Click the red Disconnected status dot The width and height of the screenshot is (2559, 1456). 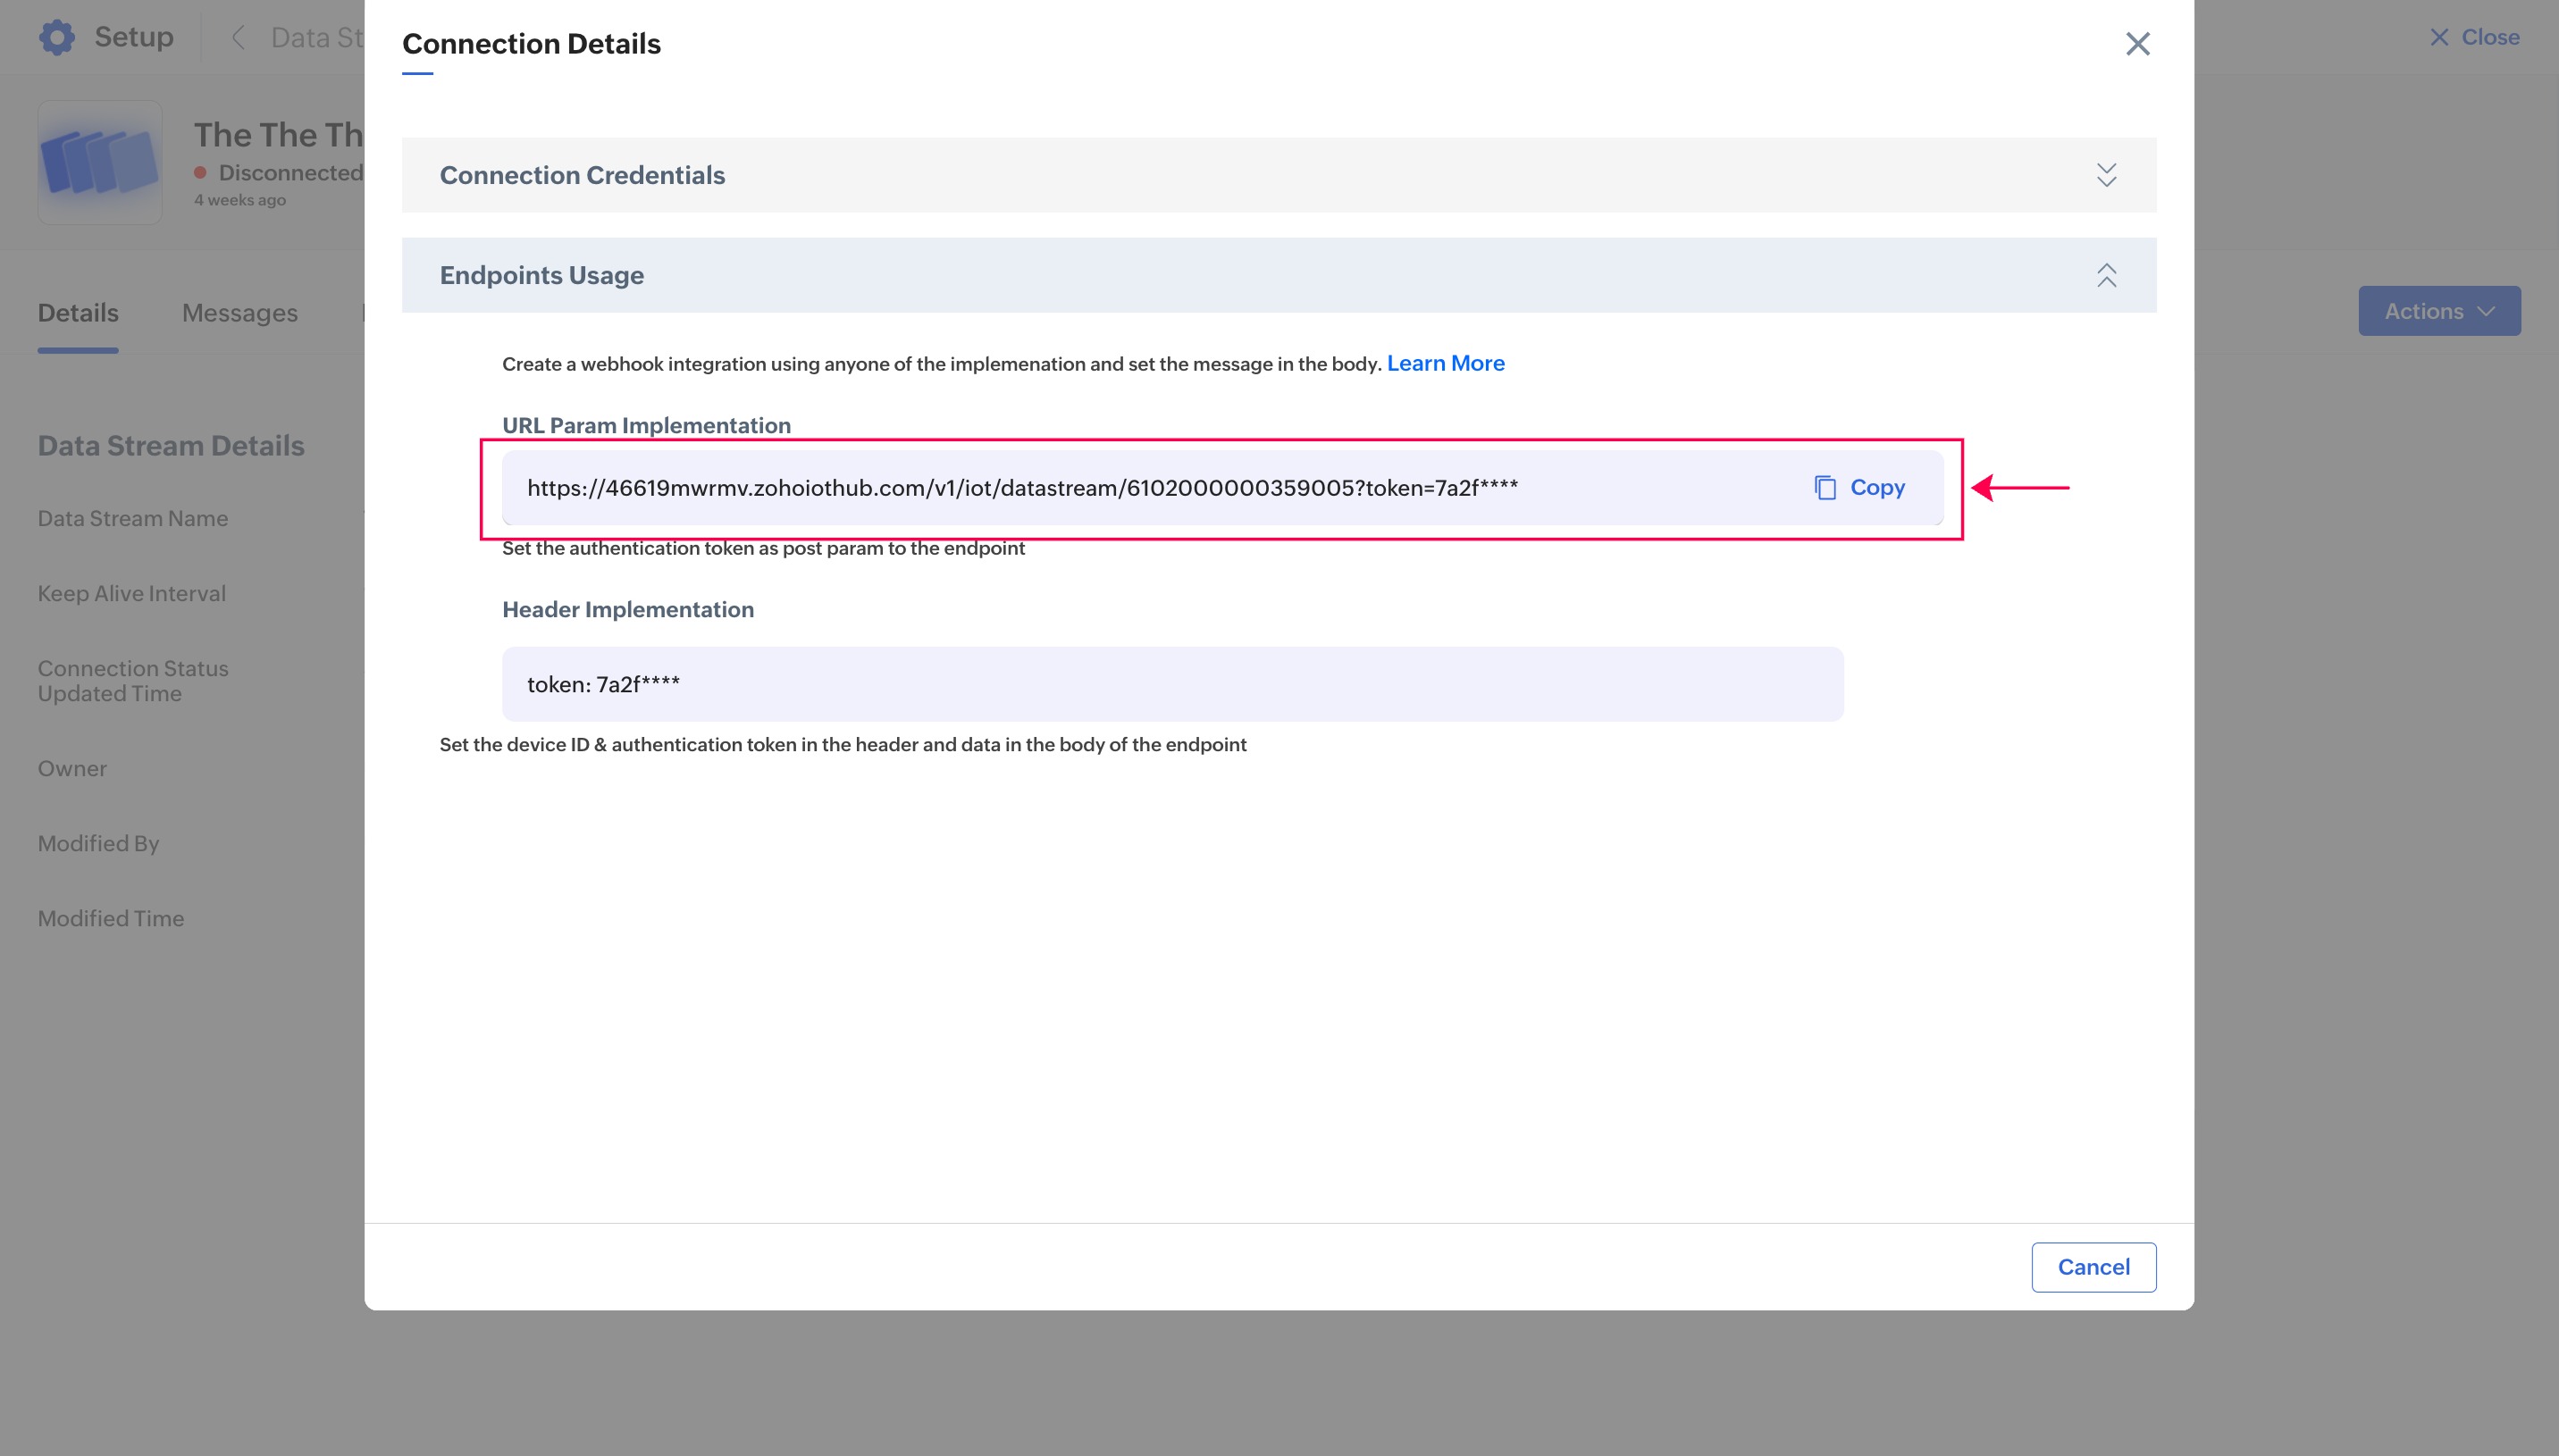pos(200,173)
